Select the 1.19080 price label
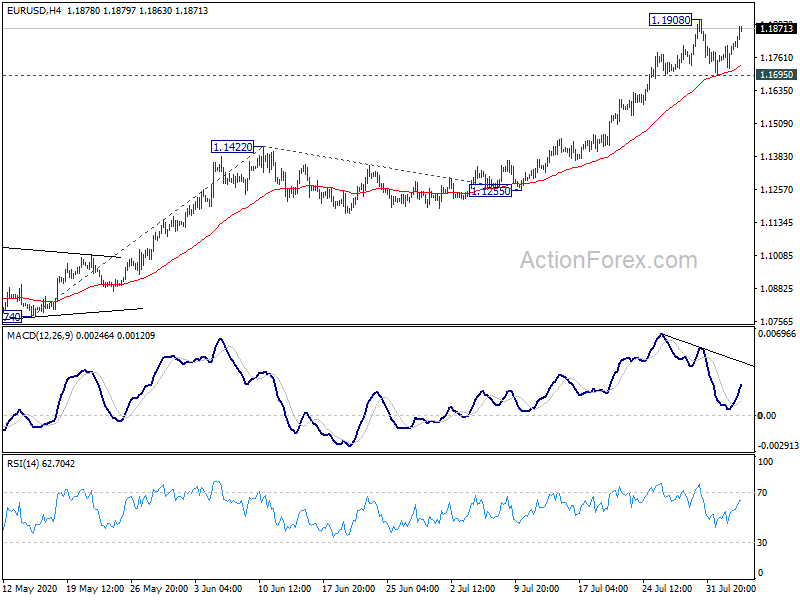Viewport: 800px width, 600px height. coord(670,20)
